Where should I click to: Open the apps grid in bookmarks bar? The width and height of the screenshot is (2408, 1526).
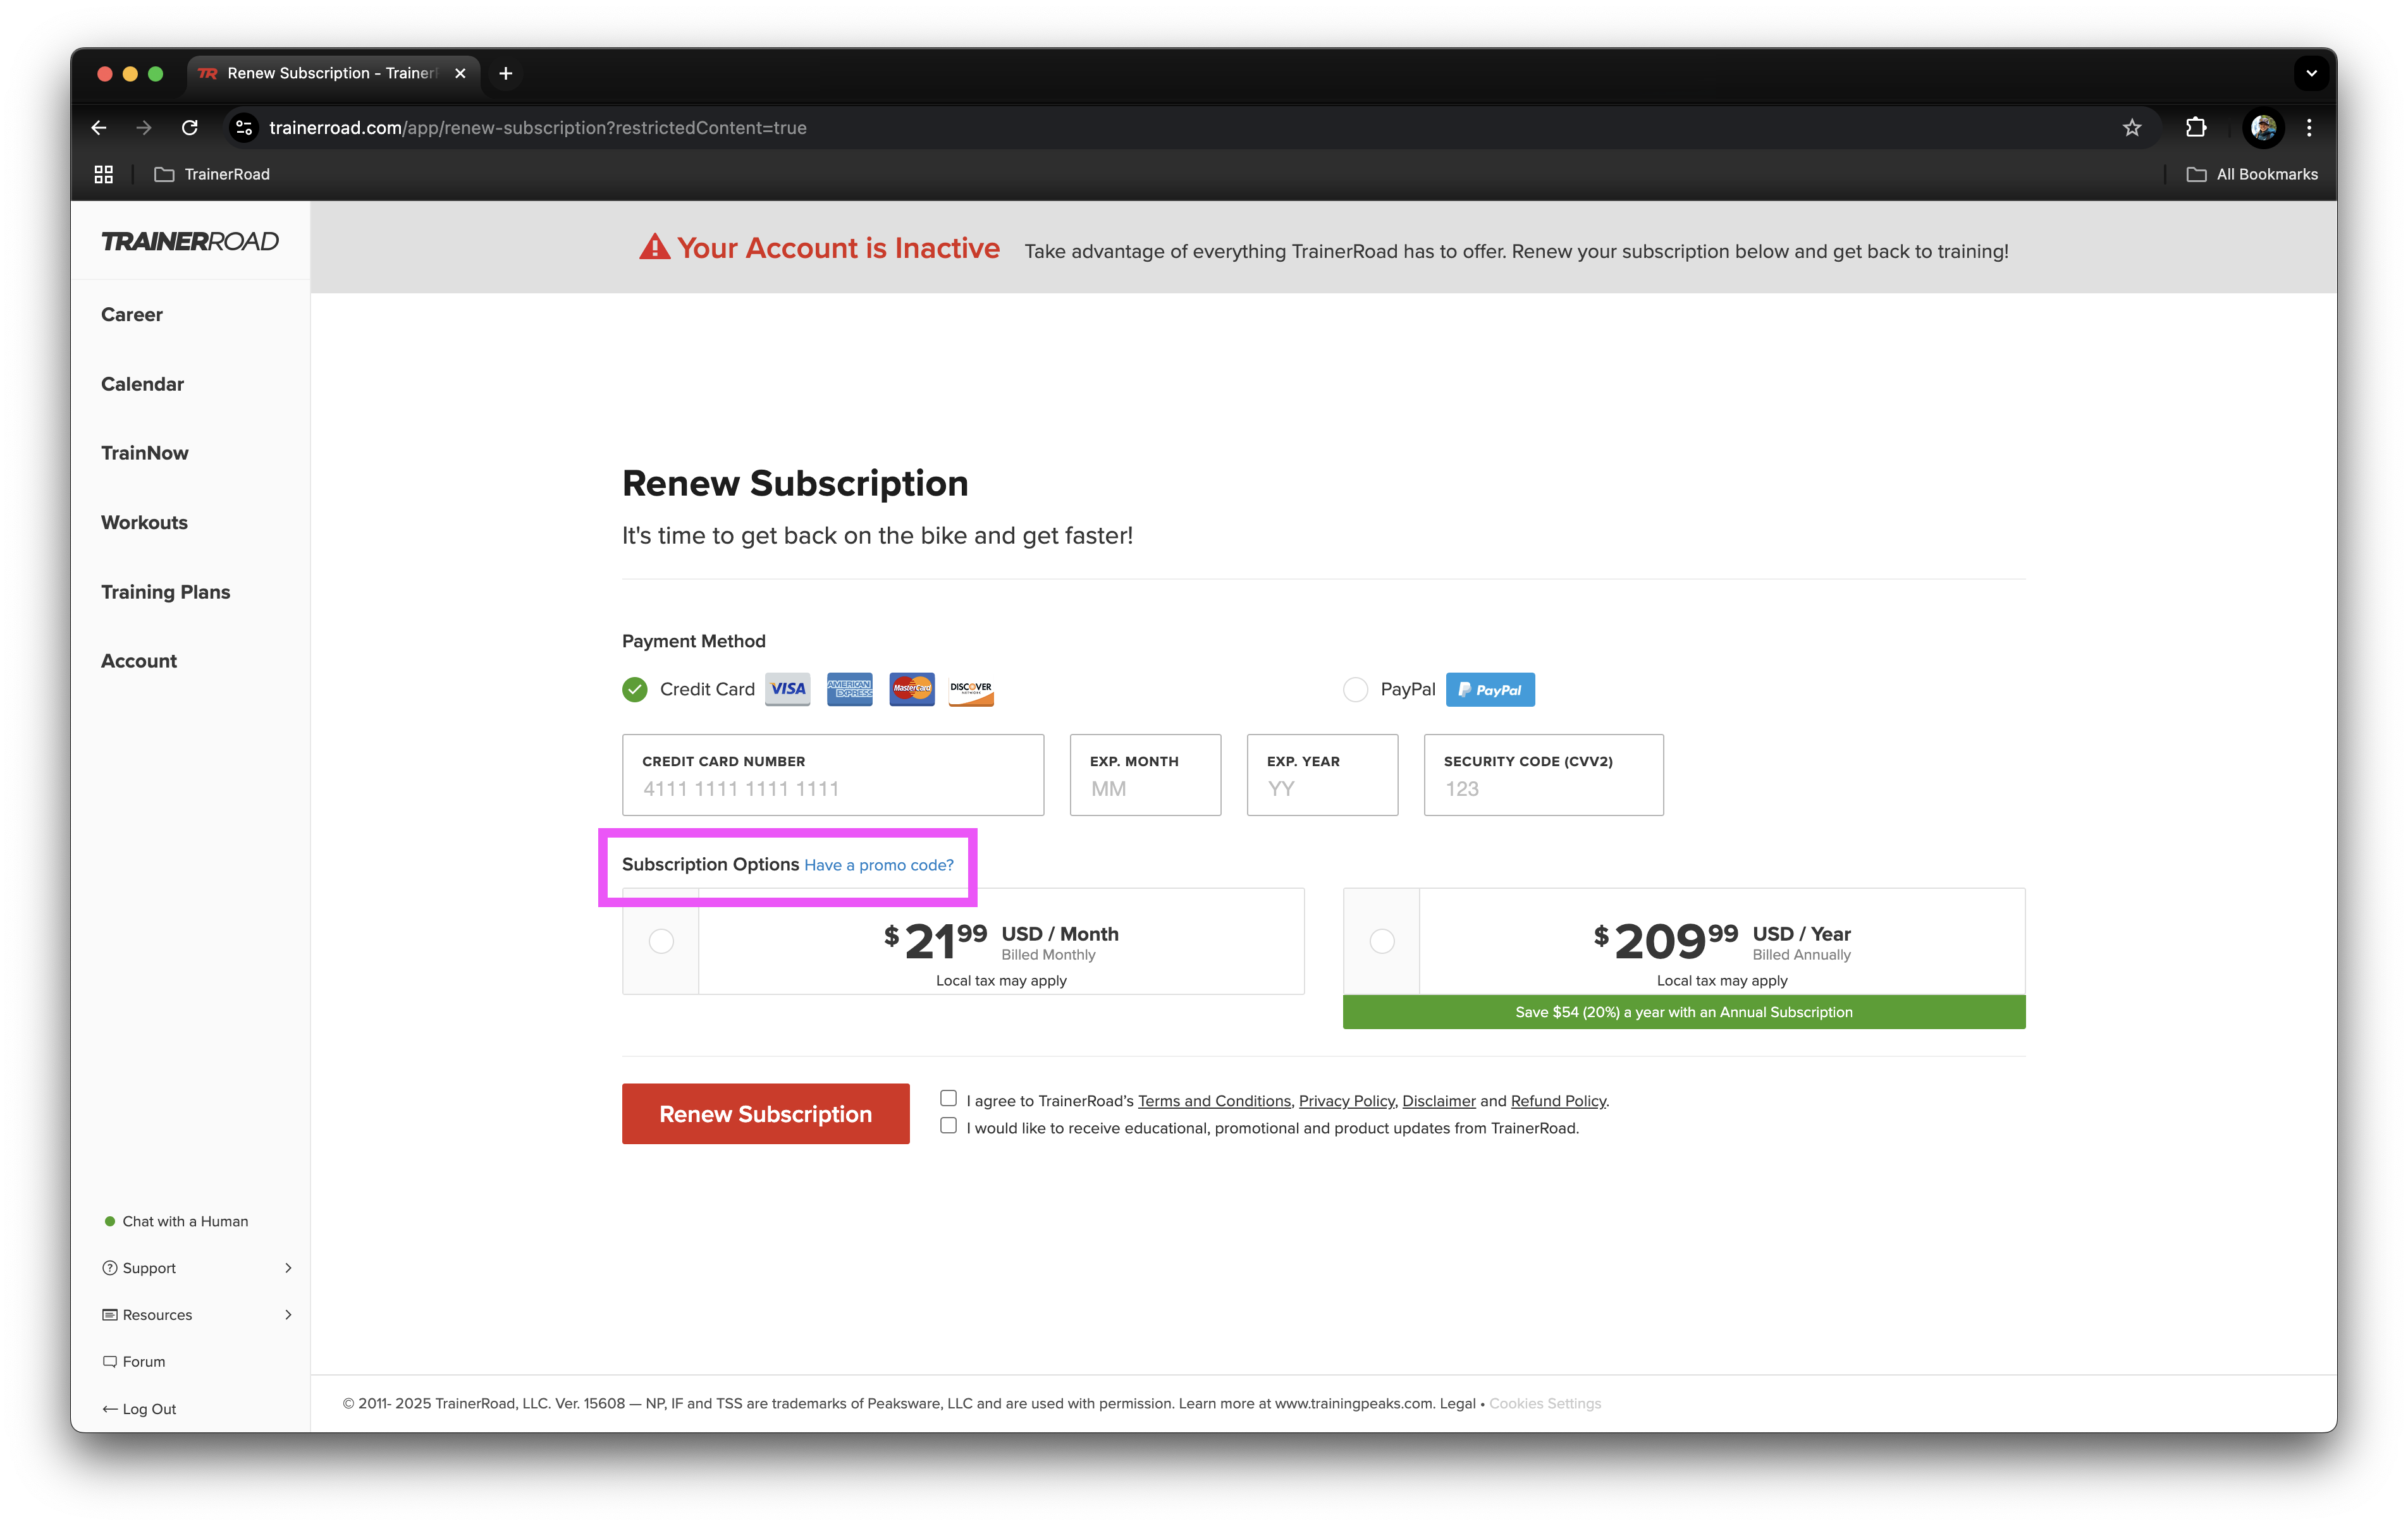104,174
